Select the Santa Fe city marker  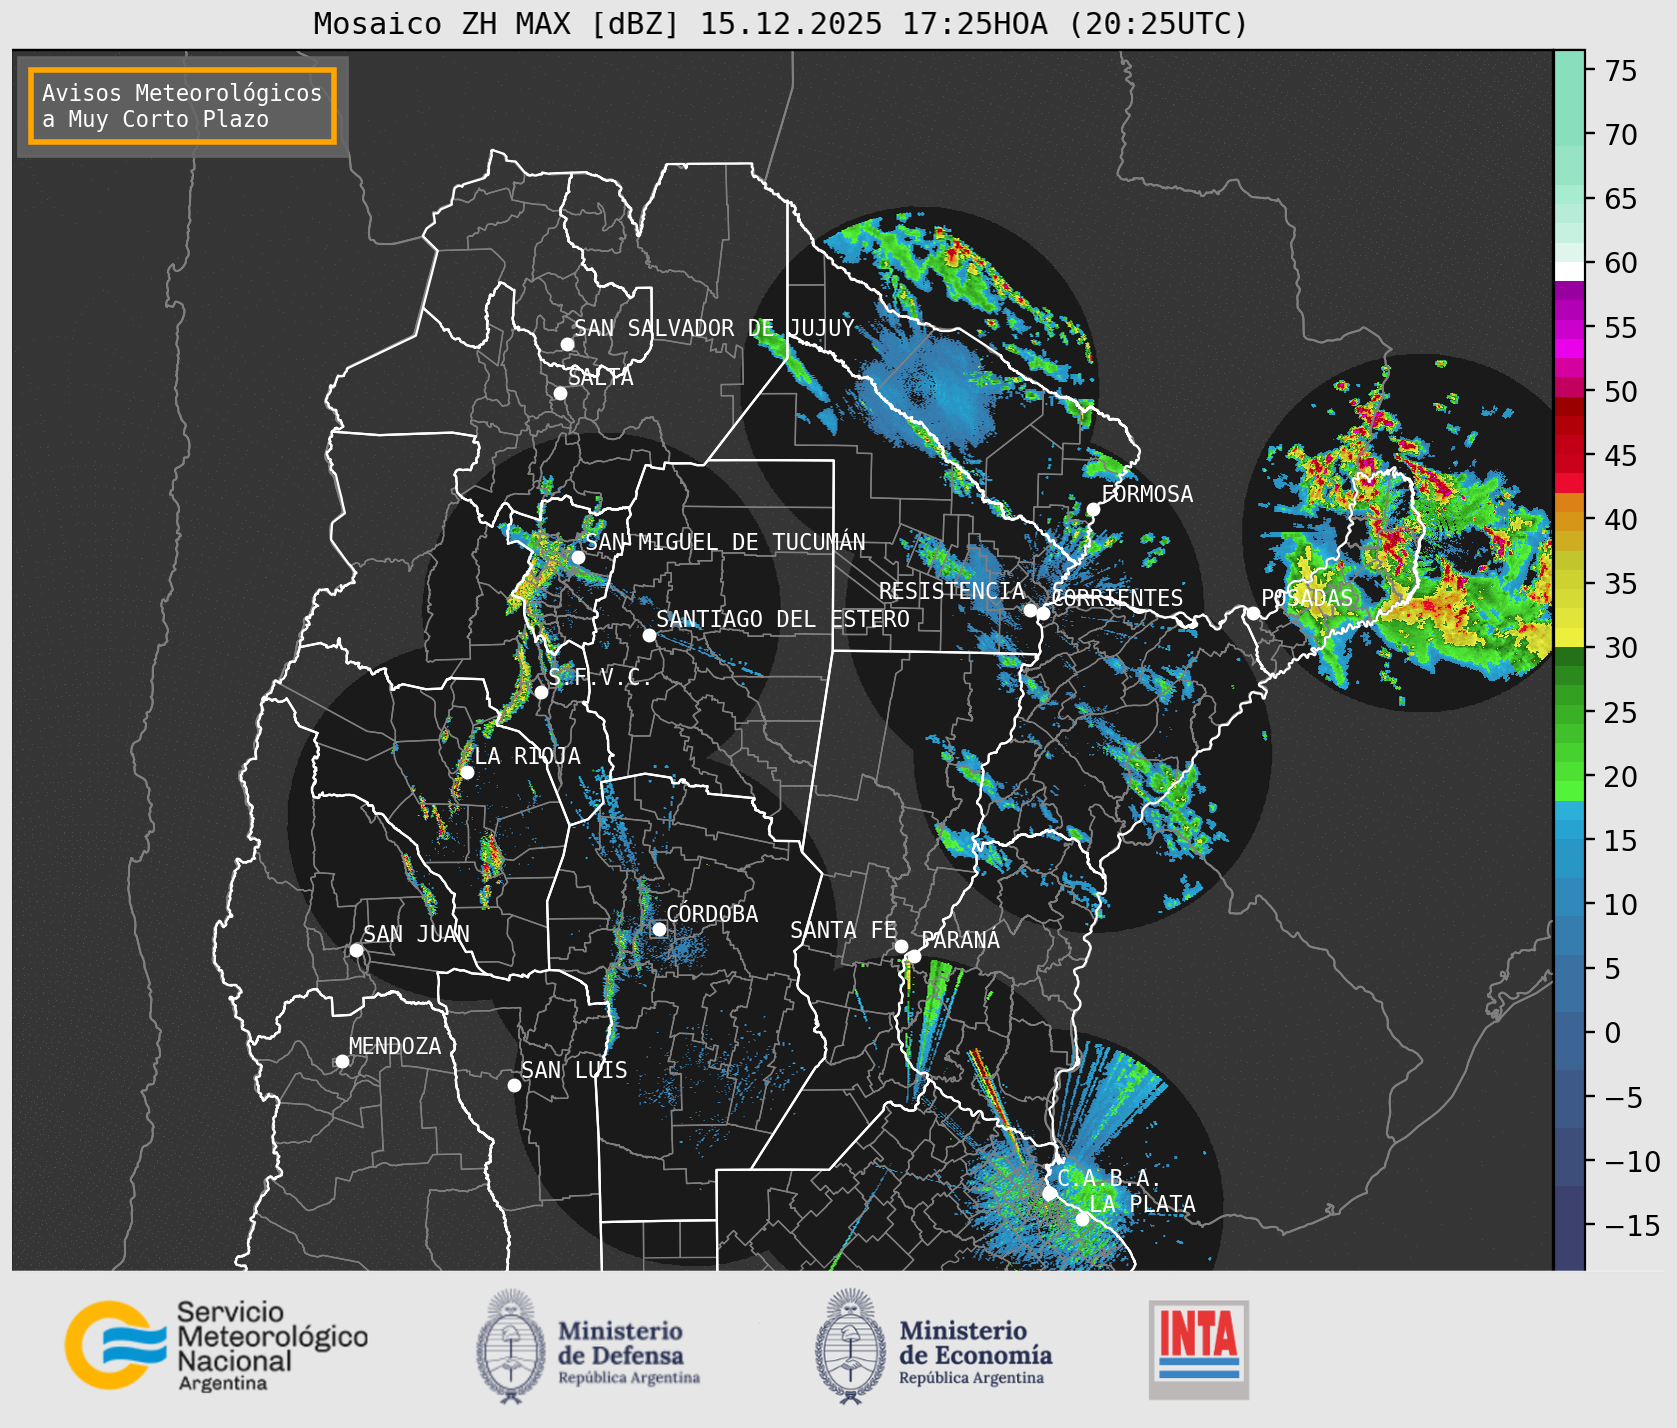(x=901, y=946)
